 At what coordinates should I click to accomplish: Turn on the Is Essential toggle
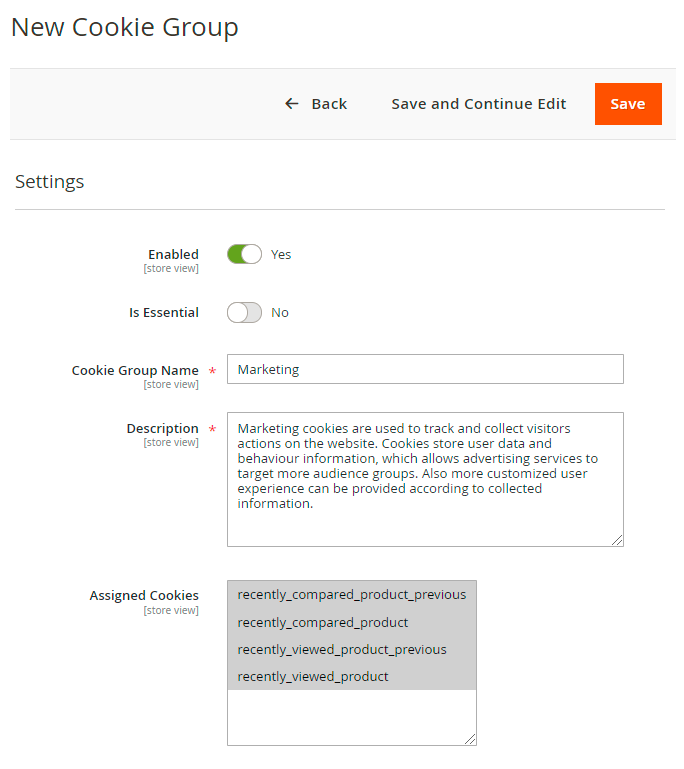click(244, 312)
